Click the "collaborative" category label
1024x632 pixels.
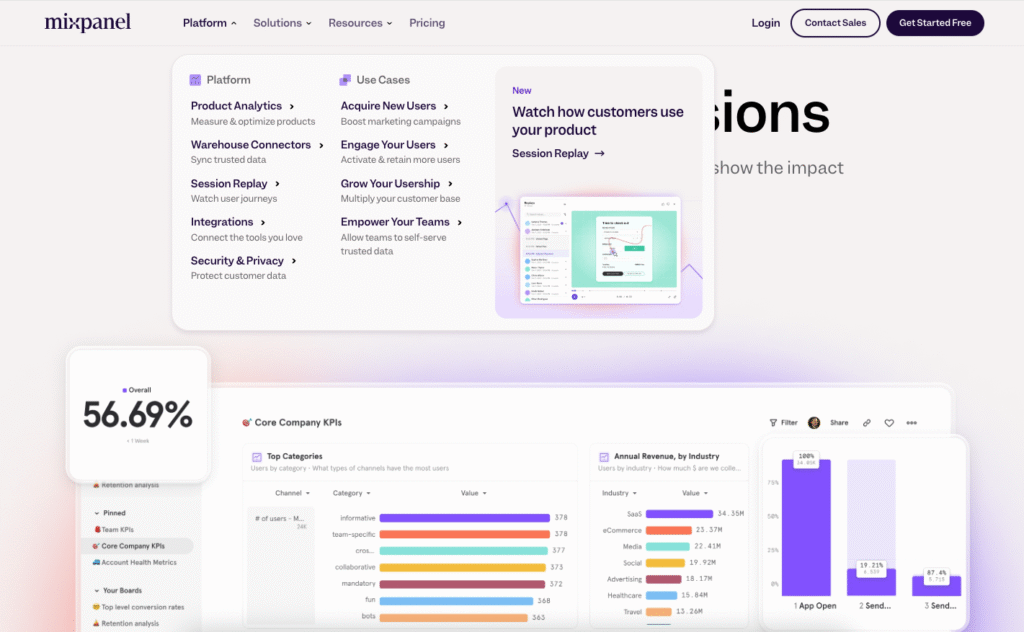coord(355,567)
